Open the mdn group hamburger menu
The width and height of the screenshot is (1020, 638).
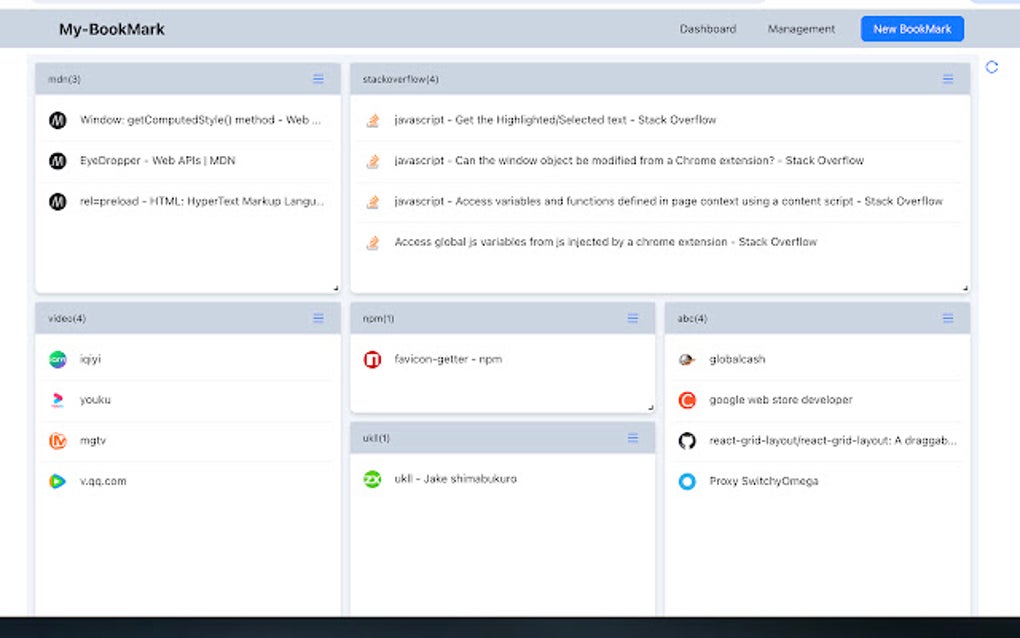tap(318, 79)
